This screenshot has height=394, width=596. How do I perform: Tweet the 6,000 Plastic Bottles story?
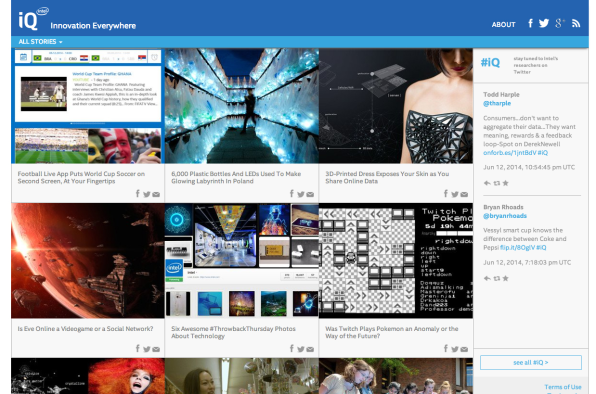301,194
